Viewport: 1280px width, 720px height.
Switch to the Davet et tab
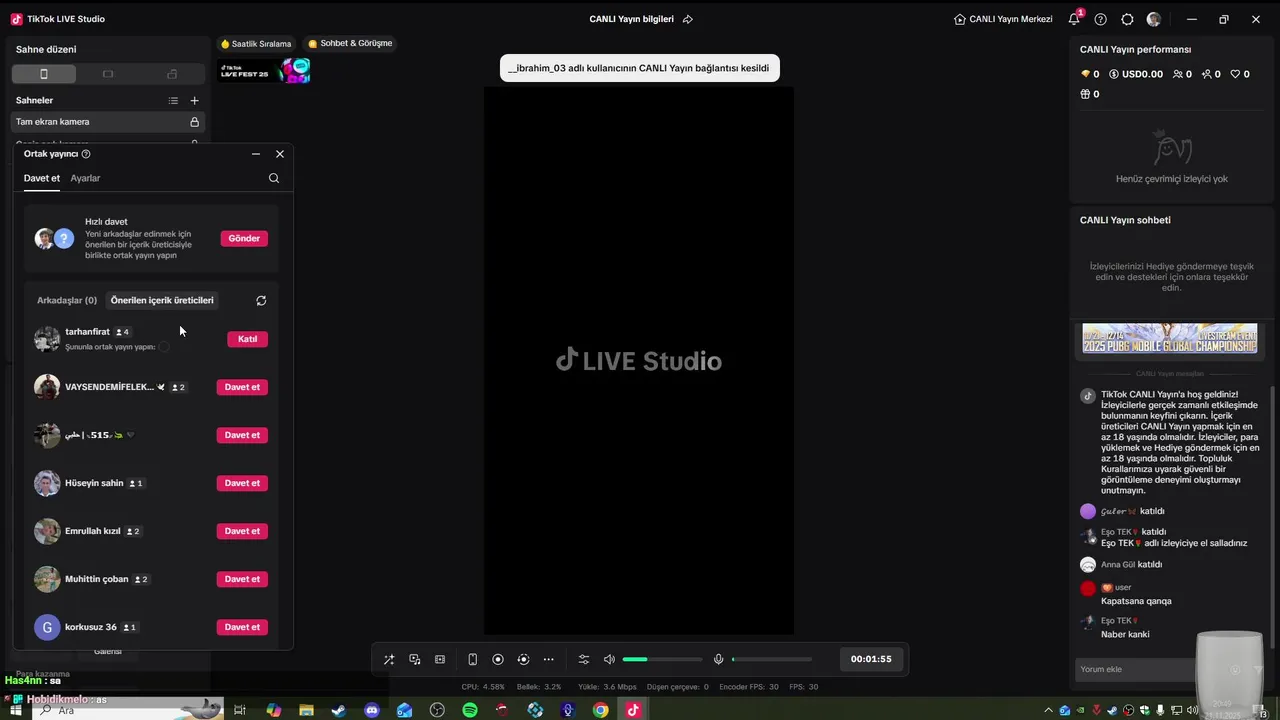click(42, 178)
